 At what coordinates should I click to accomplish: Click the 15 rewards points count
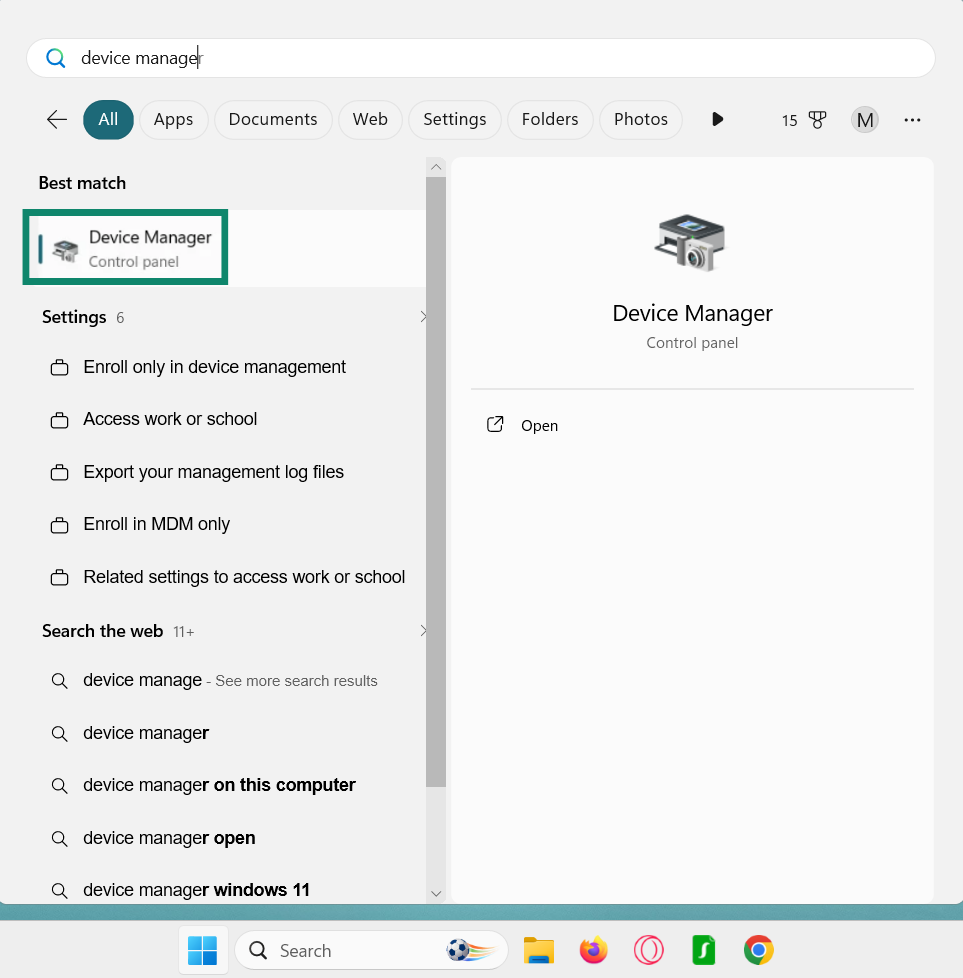(x=790, y=120)
